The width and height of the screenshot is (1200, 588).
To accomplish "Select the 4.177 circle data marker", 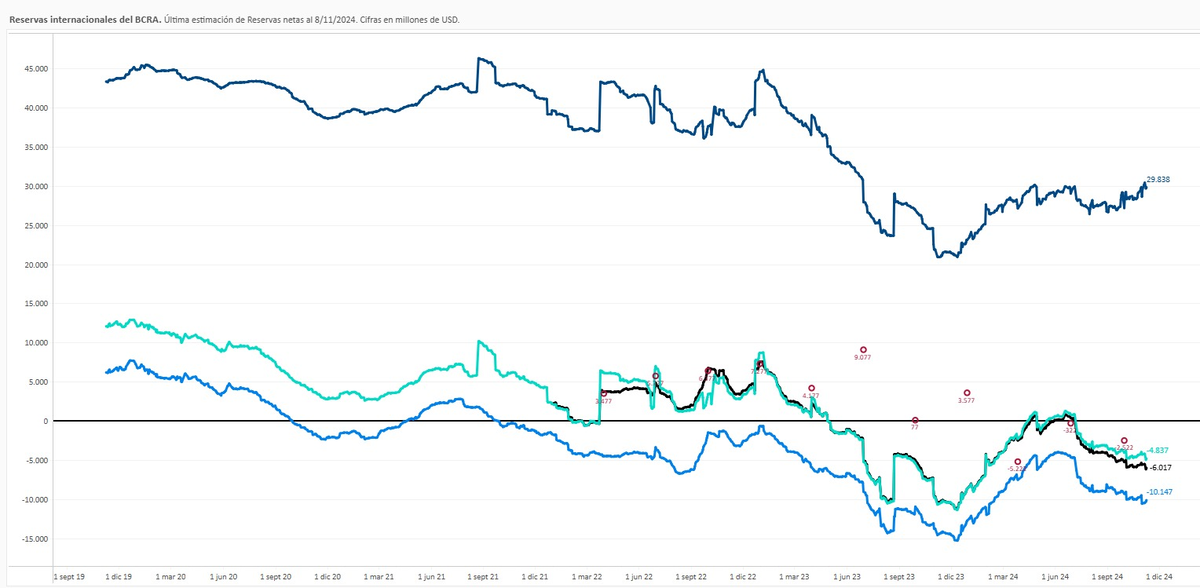I will point(811,388).
